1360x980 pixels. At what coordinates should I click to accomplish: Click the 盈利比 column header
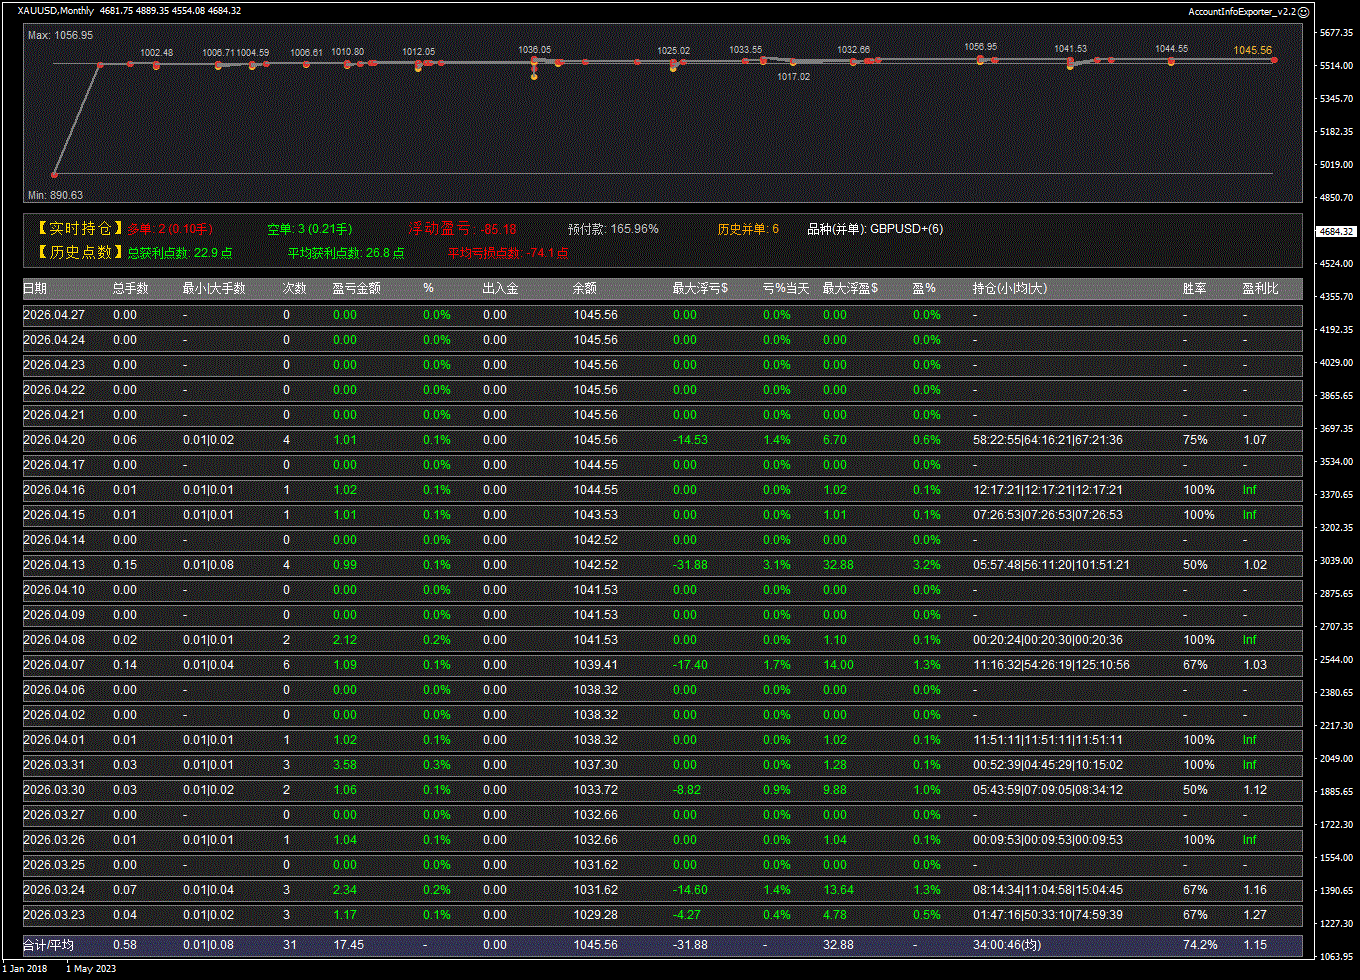(1260, 289)
